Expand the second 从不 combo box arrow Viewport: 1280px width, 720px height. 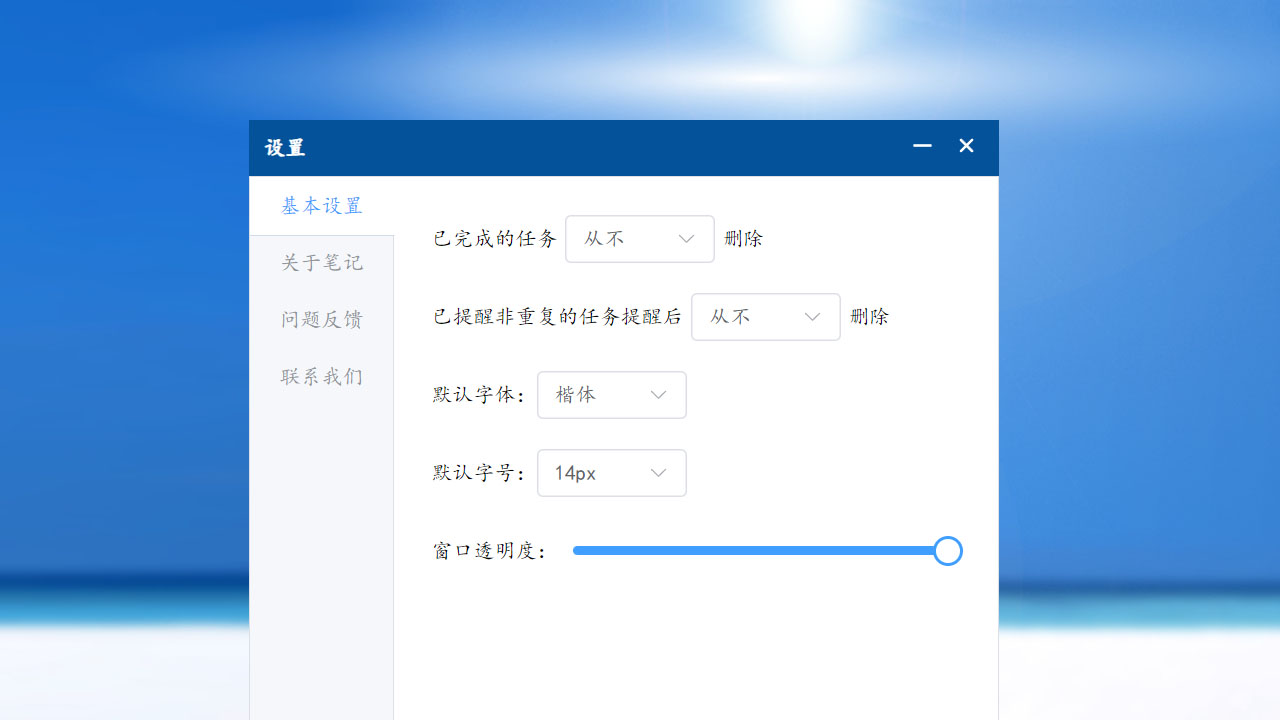[x=812, y=317]
